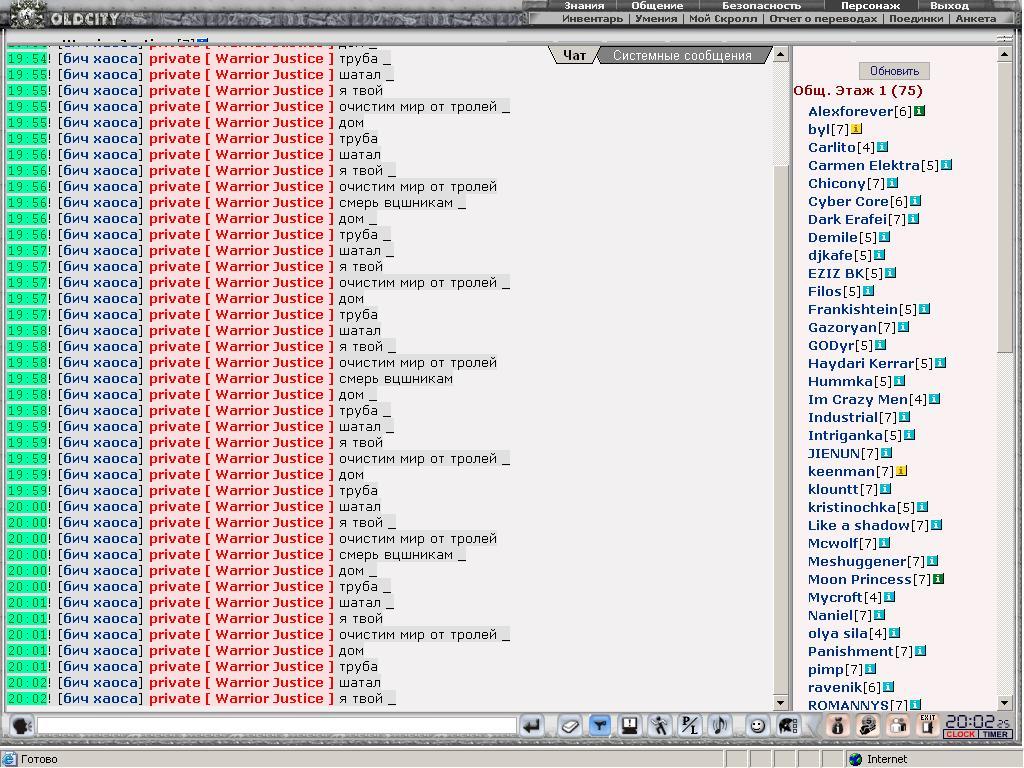
Task: Click the pink EXIT door icon
Action: click(928, 726)
